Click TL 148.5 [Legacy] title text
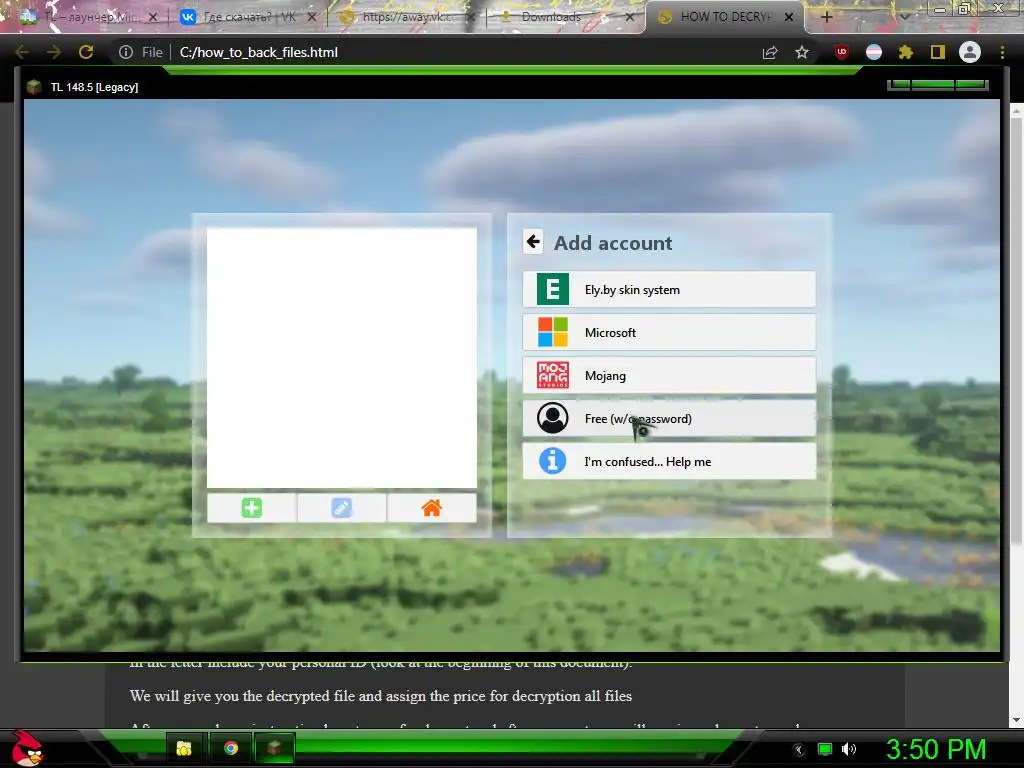The image size is (1024, 768). pos(95,87)
